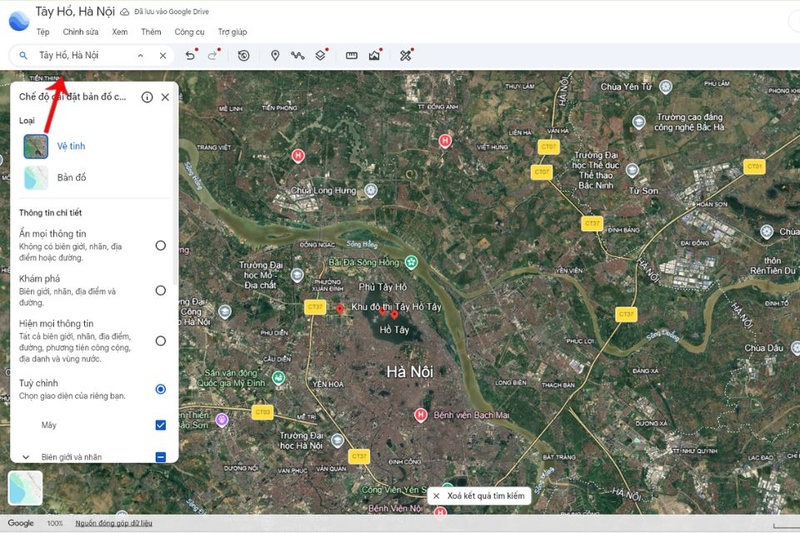The width and height of the screenshot is (800, 533).
Task: Select the add placemark pin tool
Action: coord(275,55)
